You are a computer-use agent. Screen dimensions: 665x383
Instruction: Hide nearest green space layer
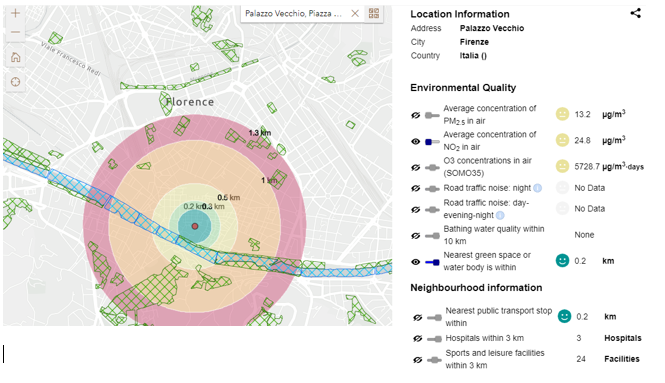(x=416, y=262)
